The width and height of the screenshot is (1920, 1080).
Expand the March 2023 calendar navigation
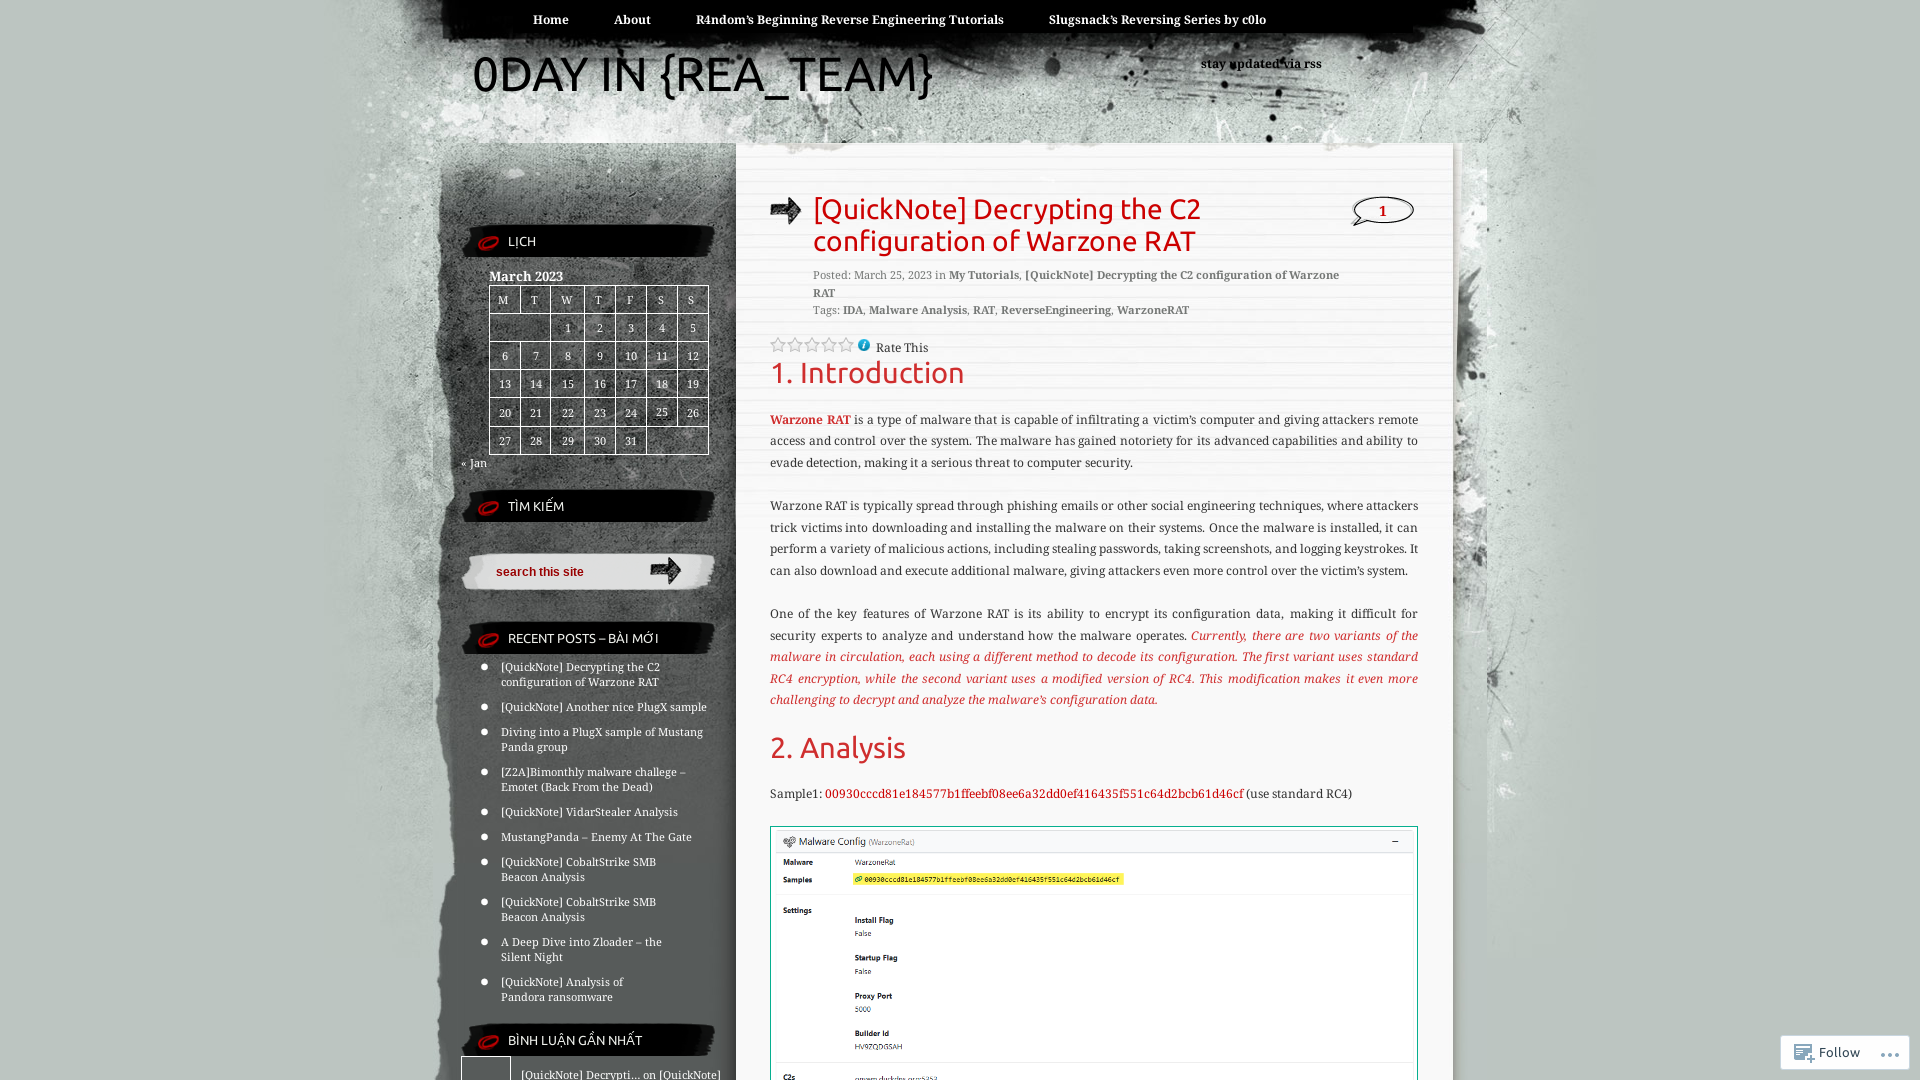pyautogui.click(x=473, y=462)
